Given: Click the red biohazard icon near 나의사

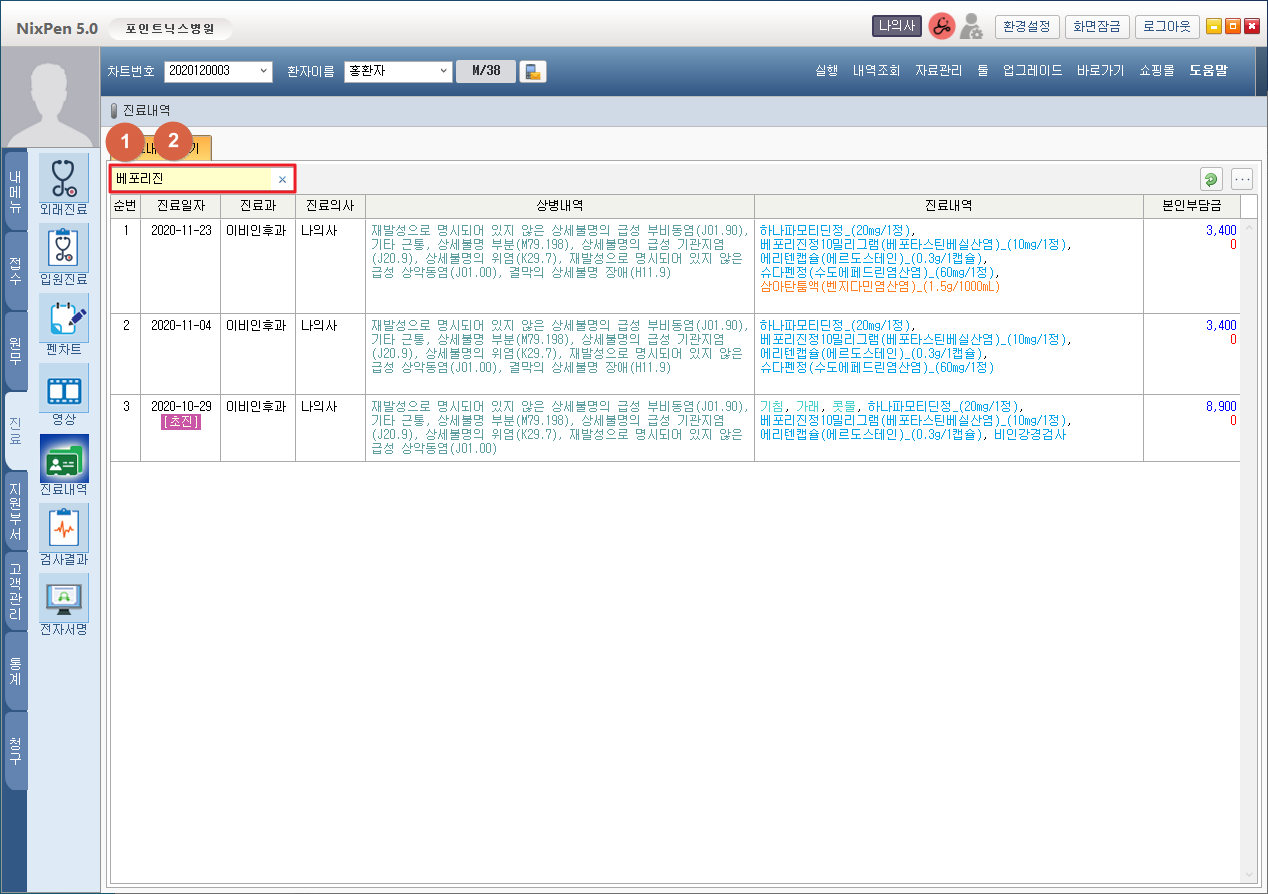Looking at the screenshot, I should [x=941, y=27].
